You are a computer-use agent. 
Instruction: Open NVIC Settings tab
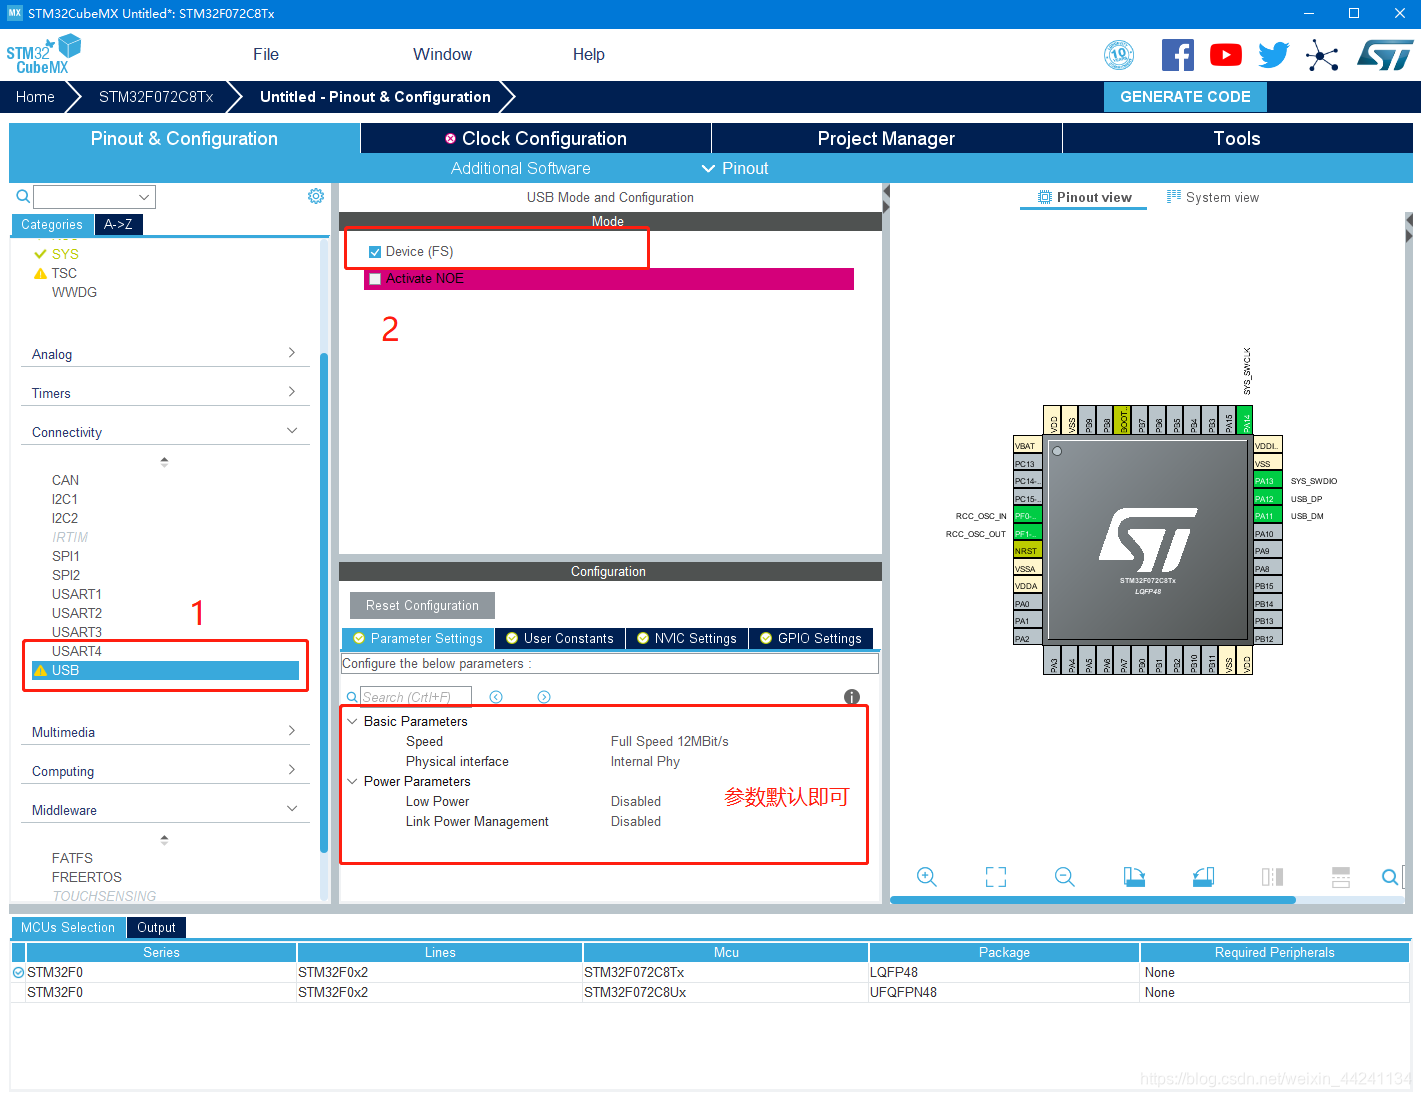coord(687,638)
